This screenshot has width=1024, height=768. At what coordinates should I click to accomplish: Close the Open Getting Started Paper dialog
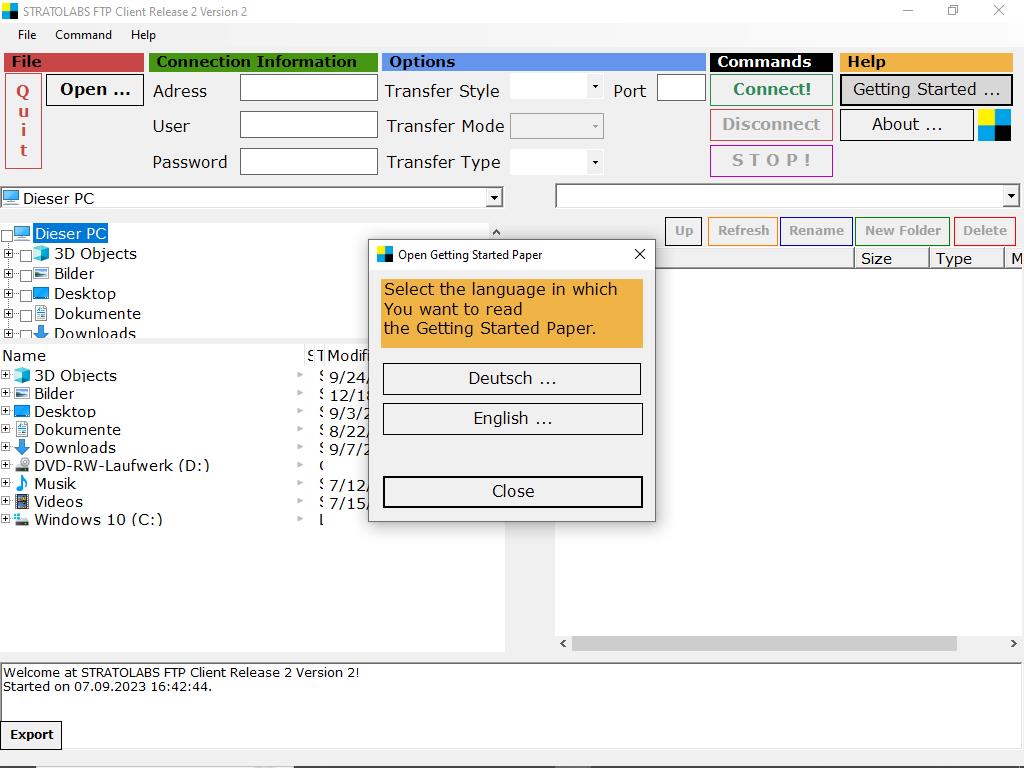coord(640,254)
